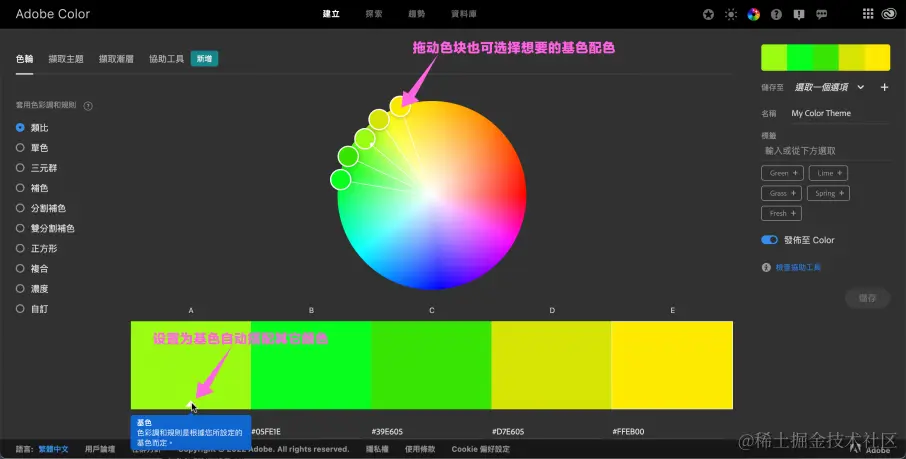Screen dimensions: 906x459
Task: Click the info icon beside 檢查協助工具
Action: 766,268
